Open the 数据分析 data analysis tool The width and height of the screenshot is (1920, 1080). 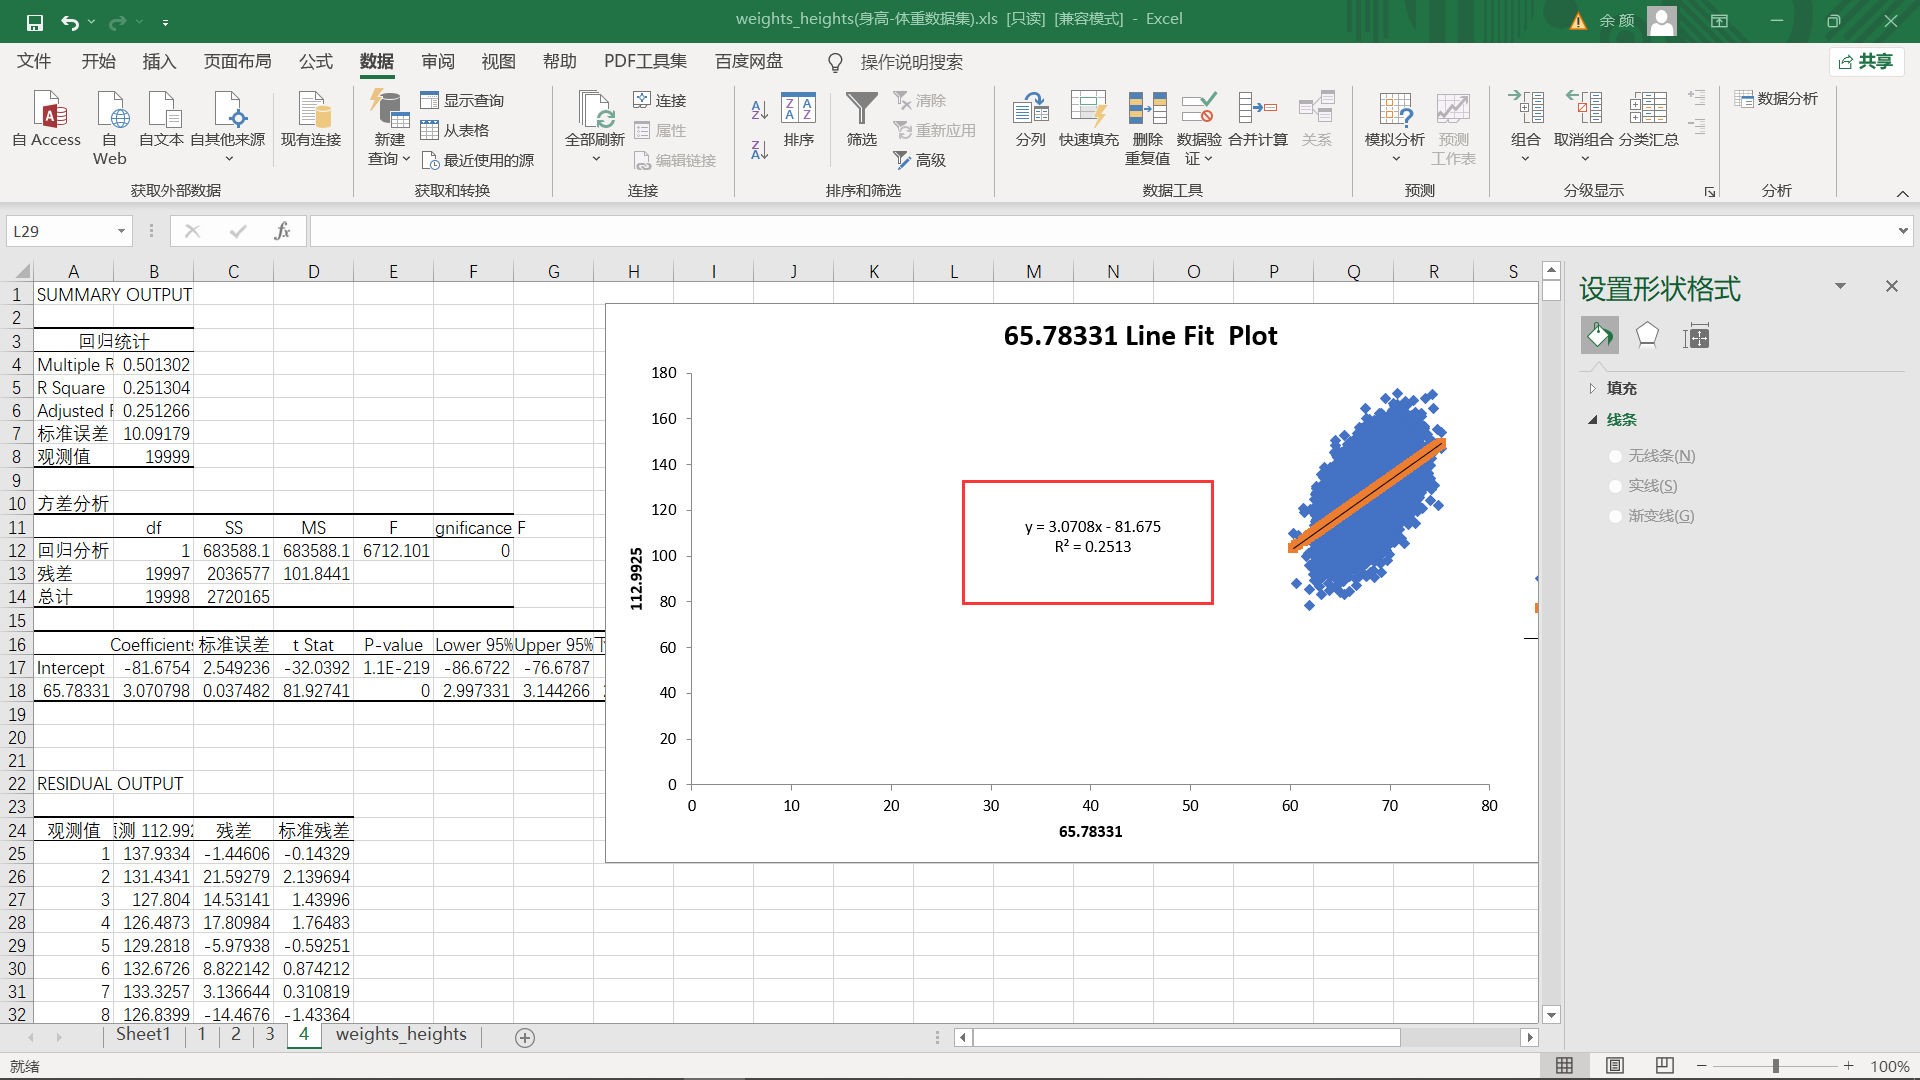click(x=1776, y=99)
